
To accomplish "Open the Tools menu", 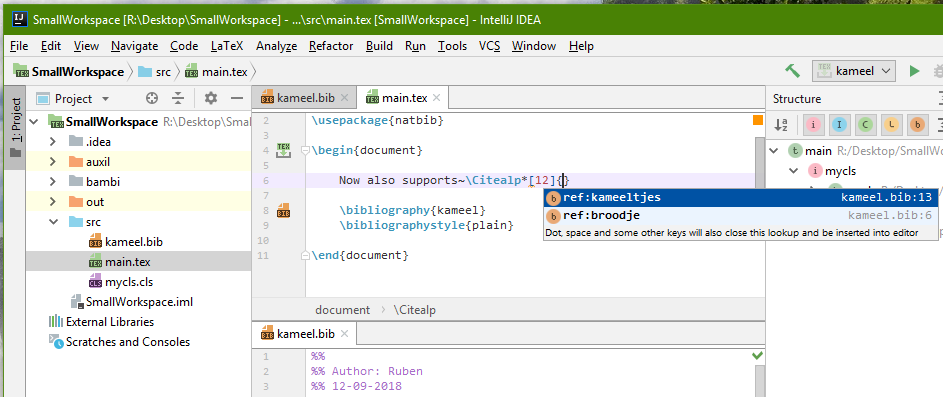I will [452, 46].
